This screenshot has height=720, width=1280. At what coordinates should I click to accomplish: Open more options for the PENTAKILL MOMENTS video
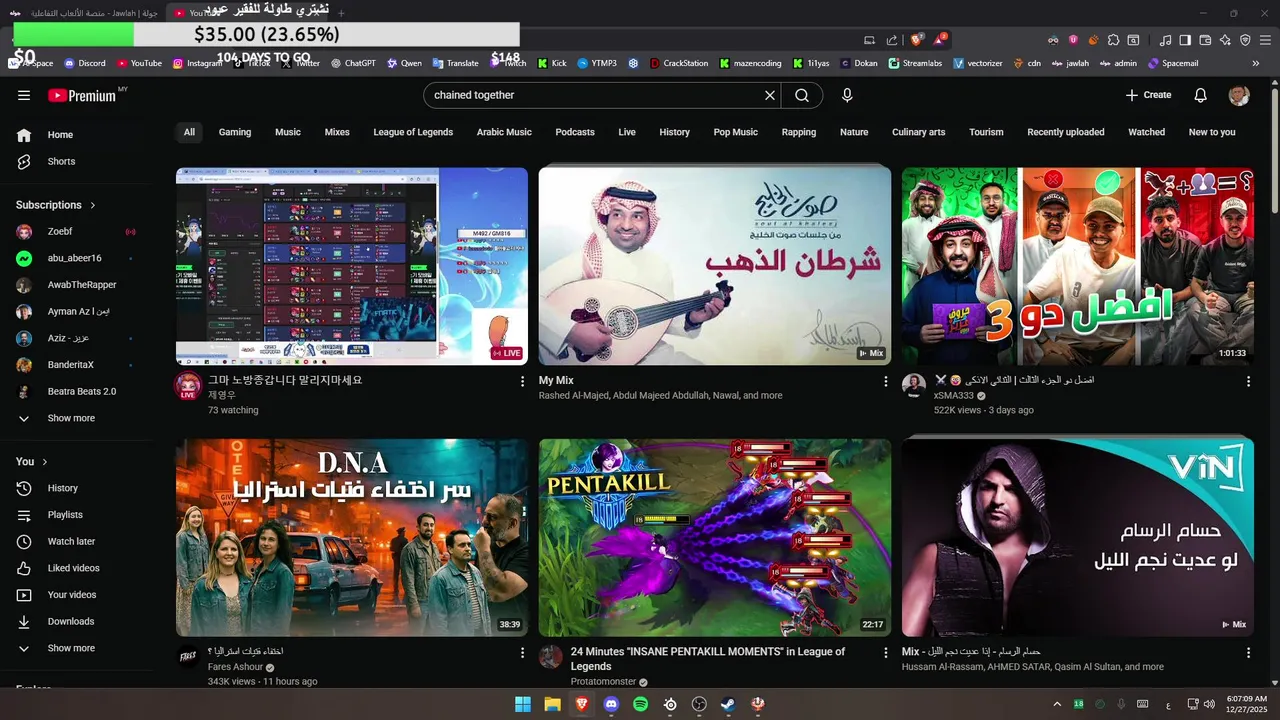(x=885, y=652)
